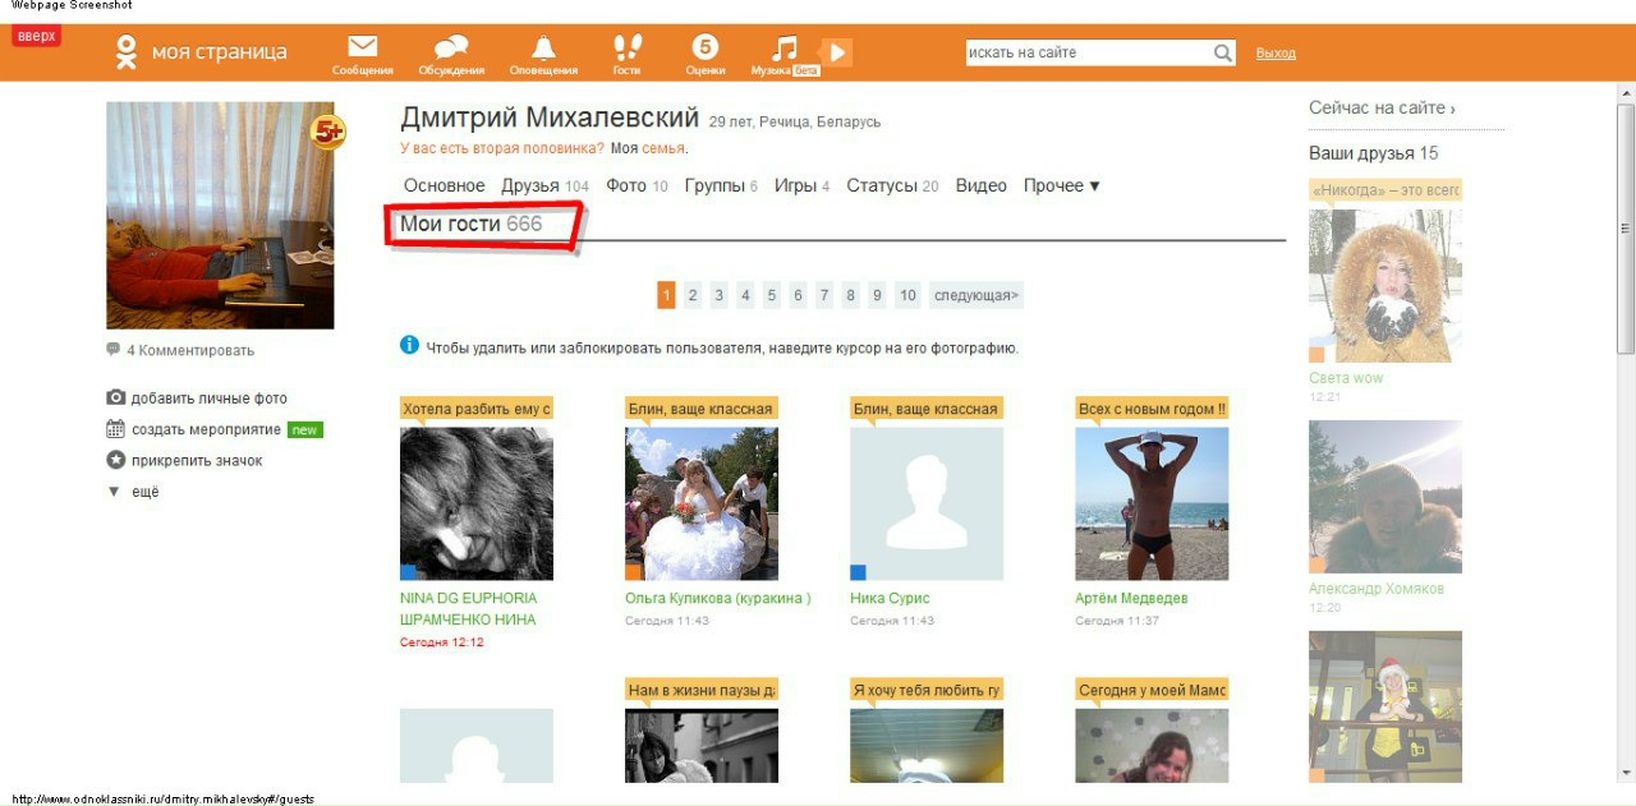Image resolution: width=1636 pixels, height=806 pixels.
Task: Click прикрепить значок link
Action: 197,460
